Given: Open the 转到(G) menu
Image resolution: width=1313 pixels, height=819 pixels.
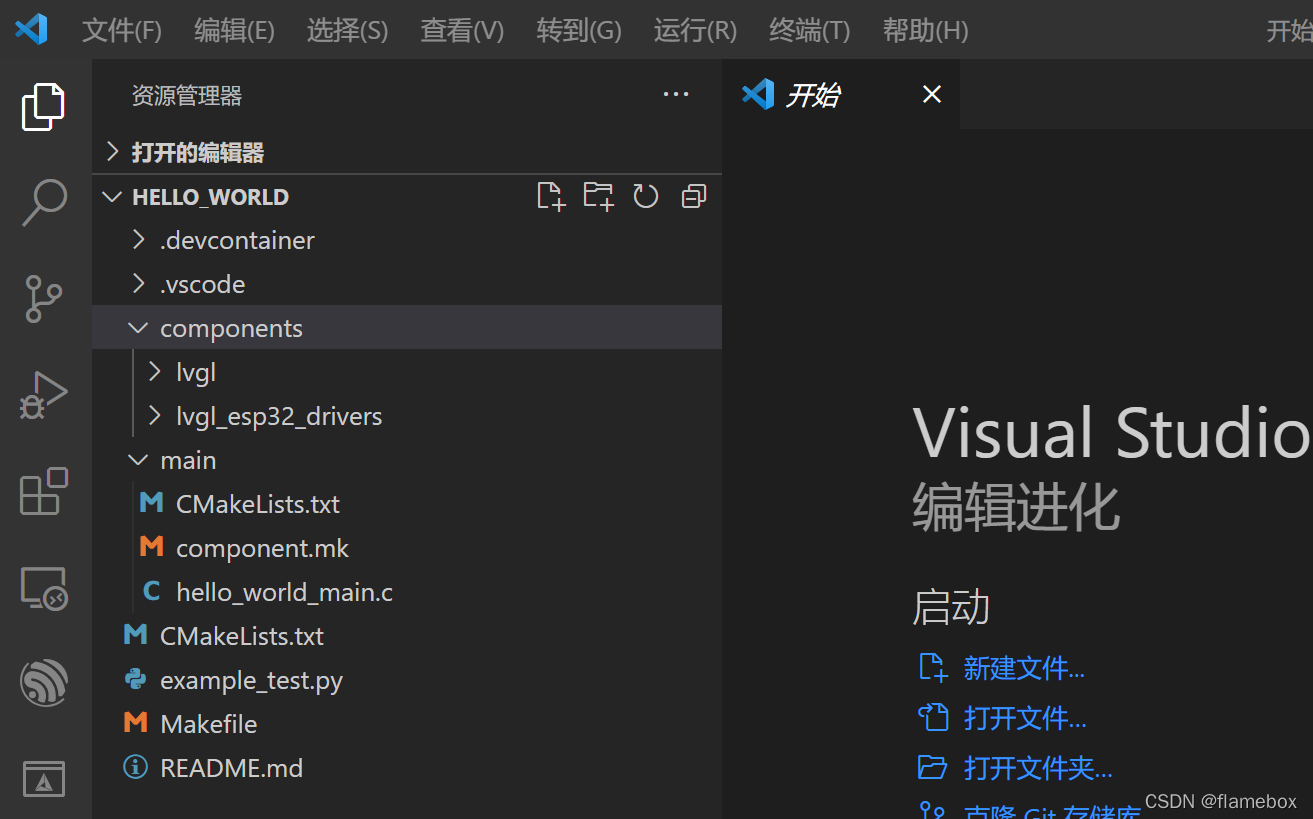Looking at the screenshot, I should [578, 30].
